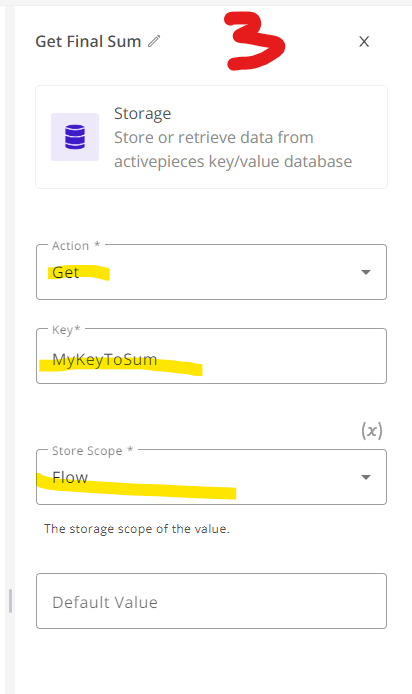Click the Storage piece card
Image resolution: width=412 pixels, height=694 pixels.
pos(212,137)
